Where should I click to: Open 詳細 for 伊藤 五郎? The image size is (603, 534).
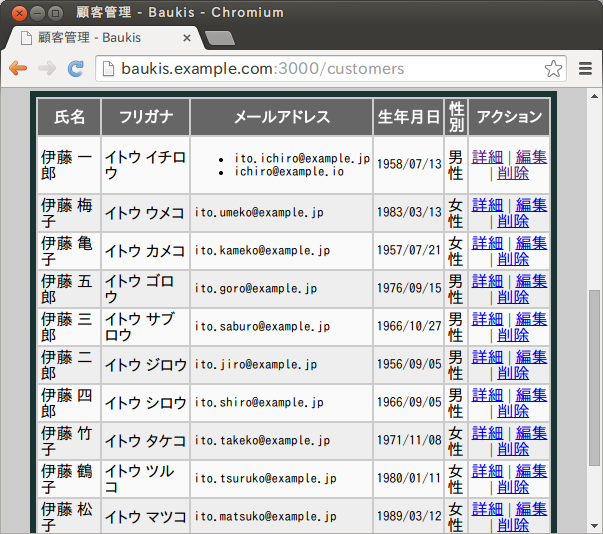pyautogui.click(x=487, y=281)
